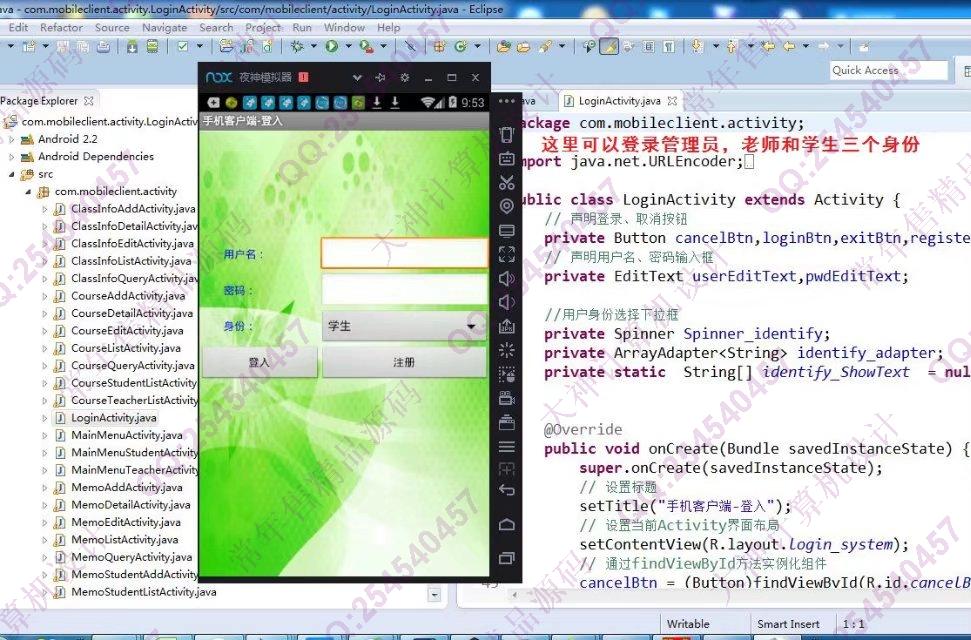Expand the Android Dependencies node
The height and width of the screenshot is (640, 971).
[12, 157]
